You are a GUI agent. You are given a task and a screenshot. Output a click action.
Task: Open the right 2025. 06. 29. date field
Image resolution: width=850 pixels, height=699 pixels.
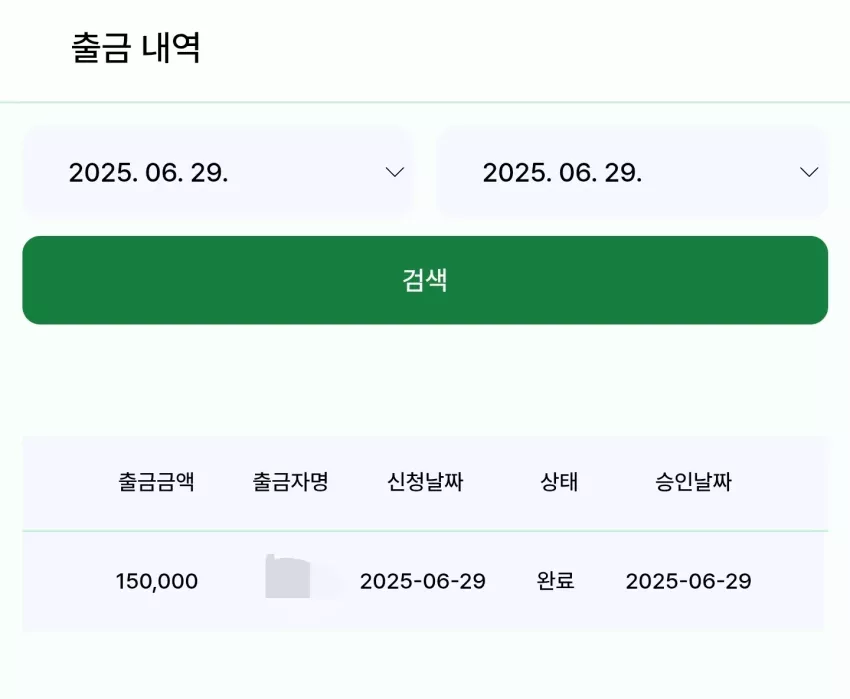(632, 172)
